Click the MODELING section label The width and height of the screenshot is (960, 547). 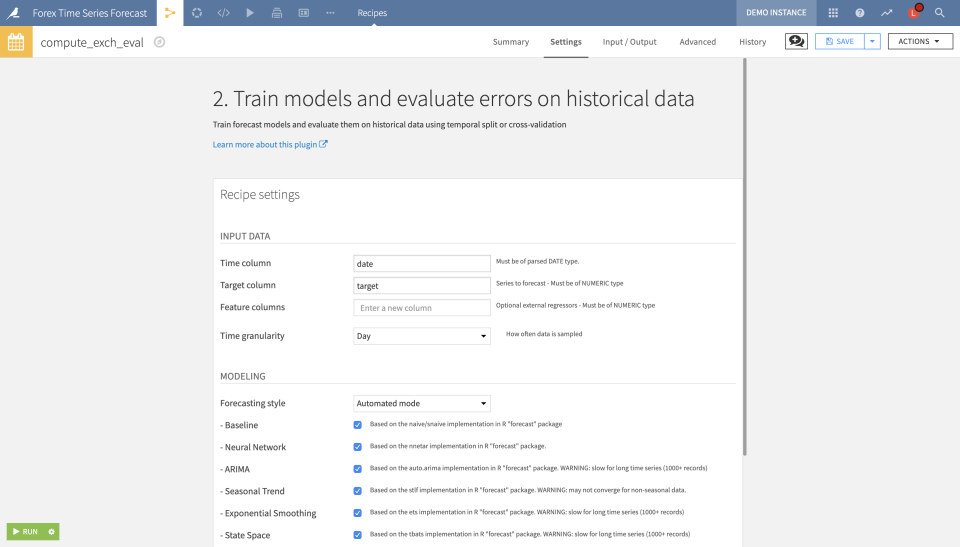(242, 376)
